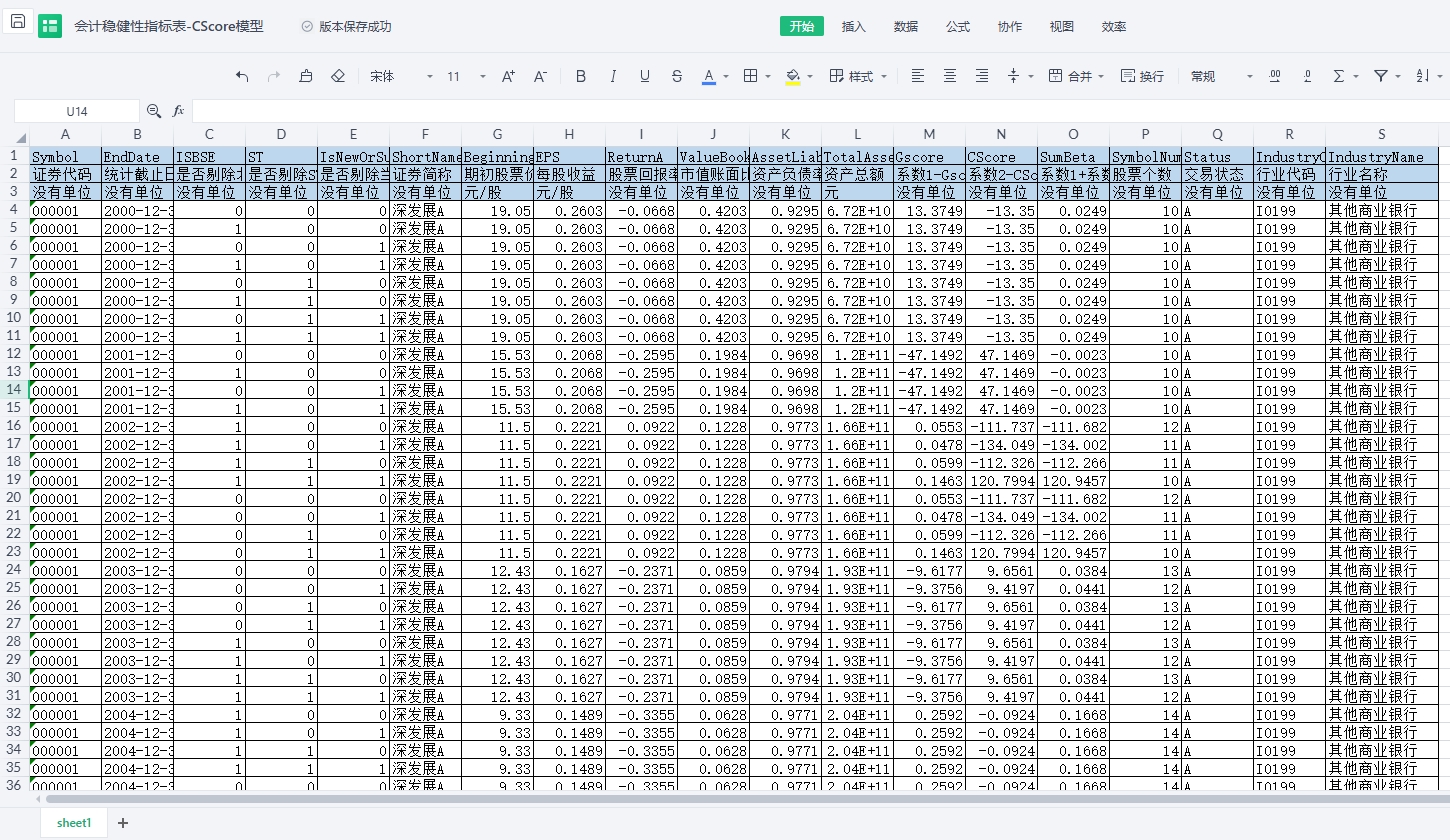Open the 宋体 font family dropdown

click(401, 76)
